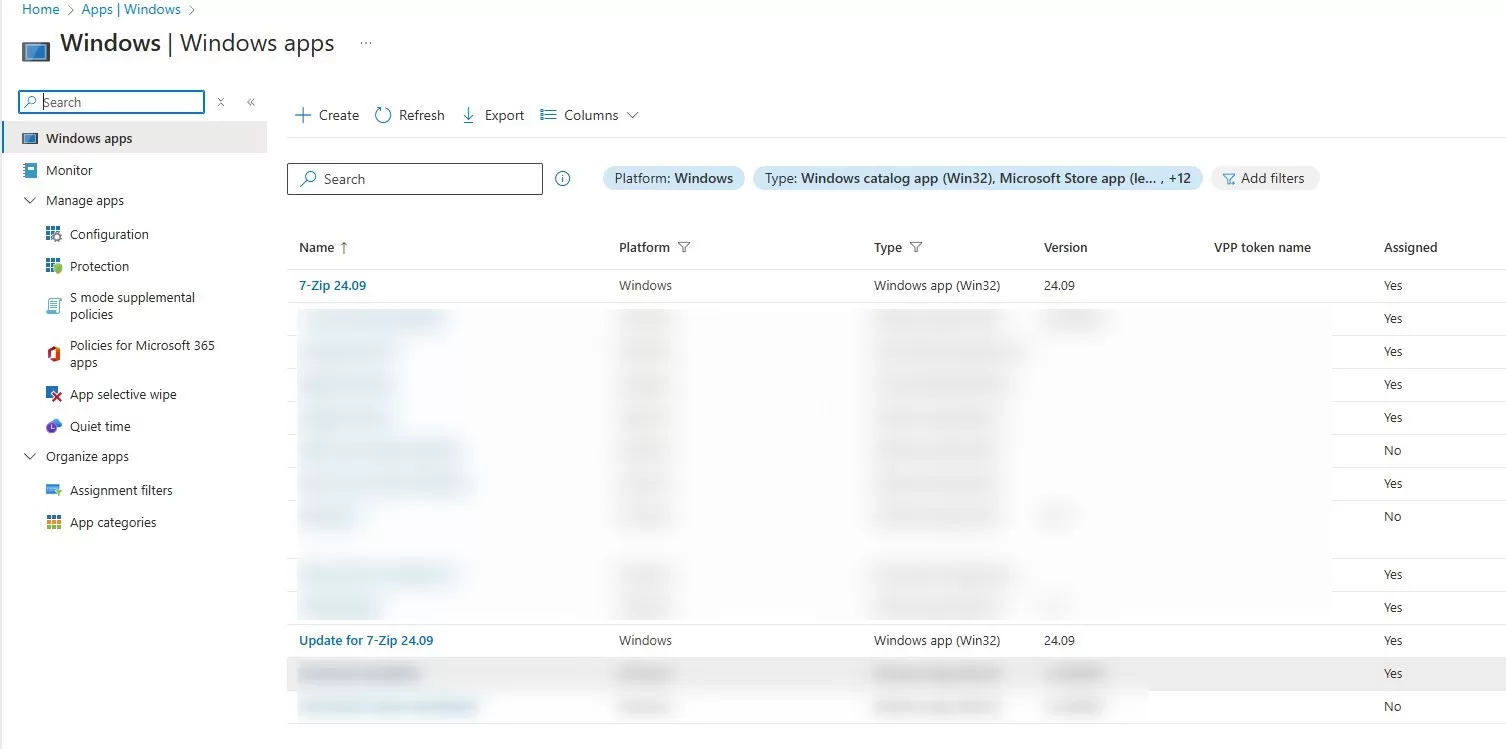1506x749 pixels.
Task: Collapse the Organize apps section
Action: pyautogui.click(x=30, y=457)
